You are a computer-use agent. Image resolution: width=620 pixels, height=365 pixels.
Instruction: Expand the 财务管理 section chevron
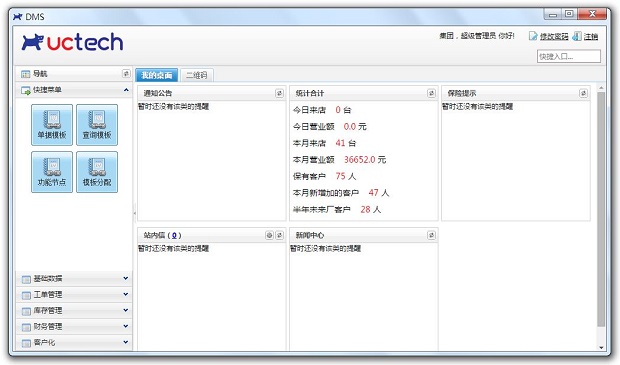(x=126, y=326)
